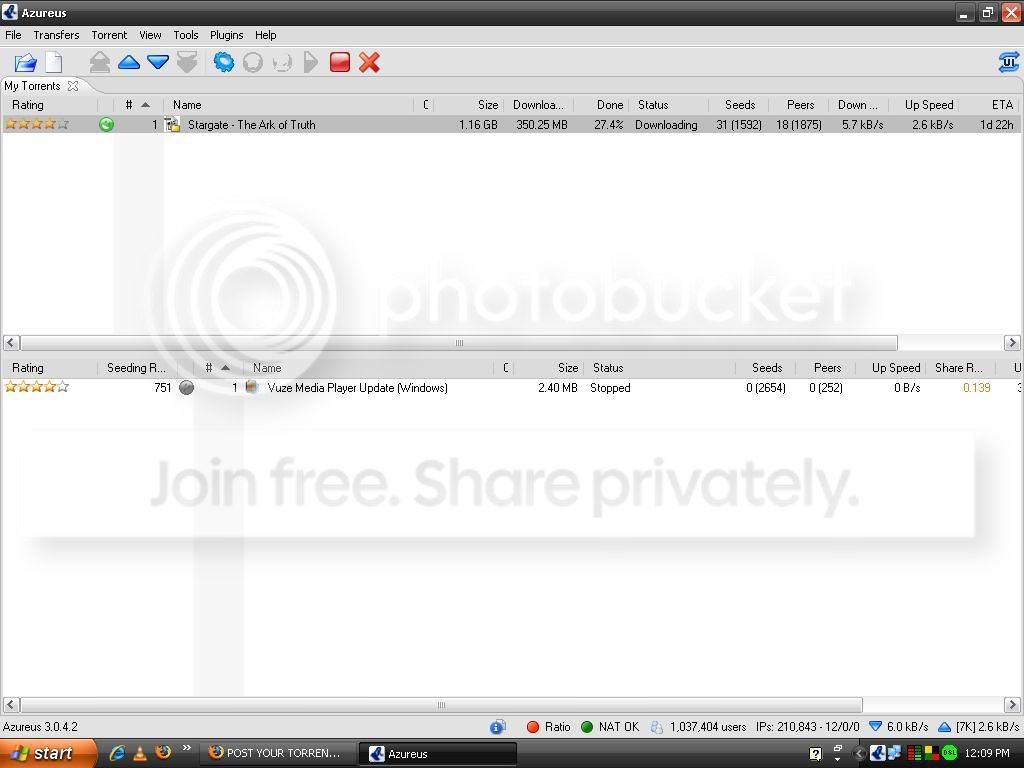Click the Open Torrent folder icon
The width and height of the screenshot is (1024, 768).
[x=25, y=63]
